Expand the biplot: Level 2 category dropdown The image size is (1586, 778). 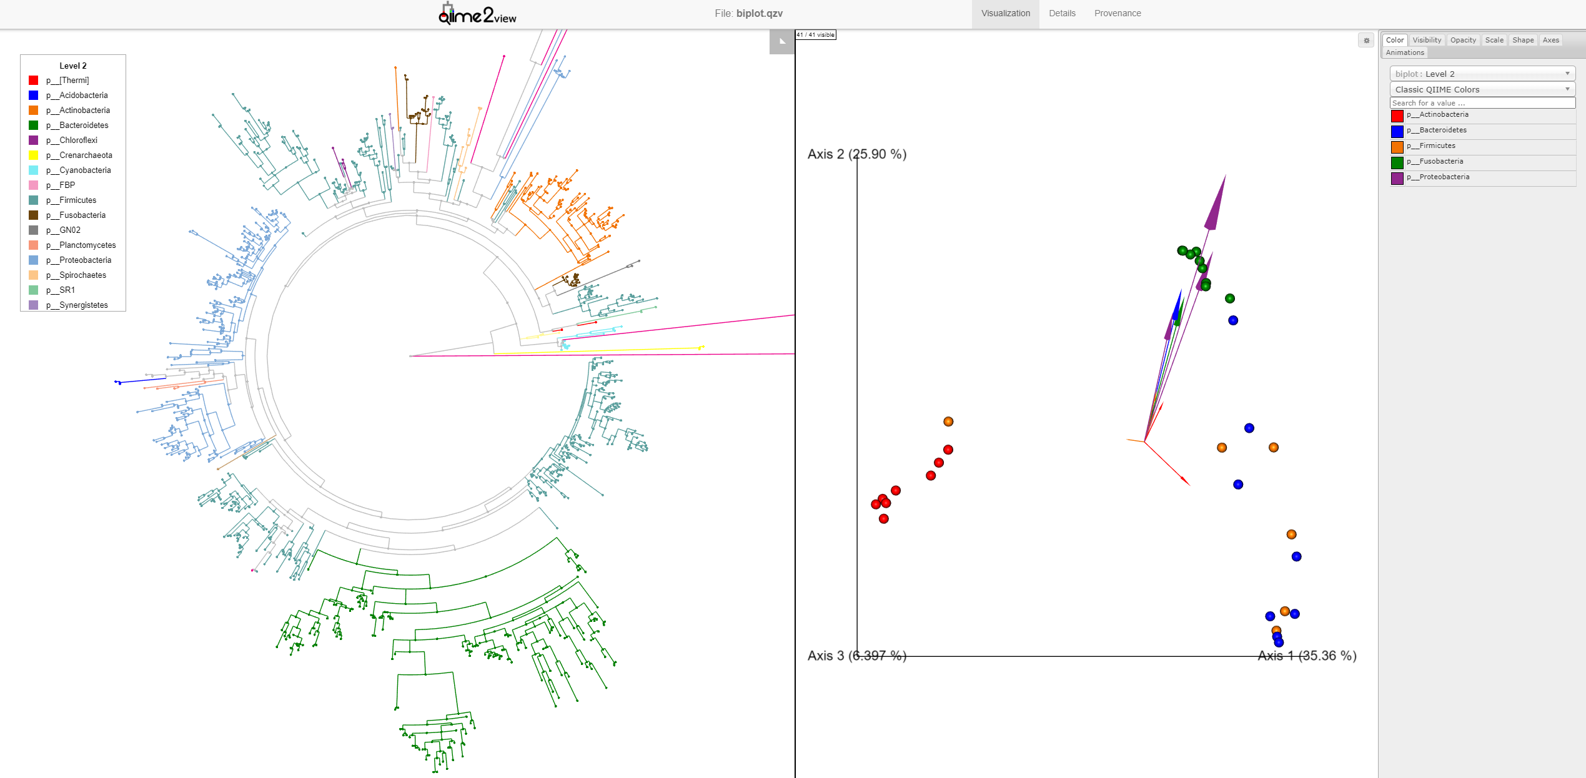1482,74
